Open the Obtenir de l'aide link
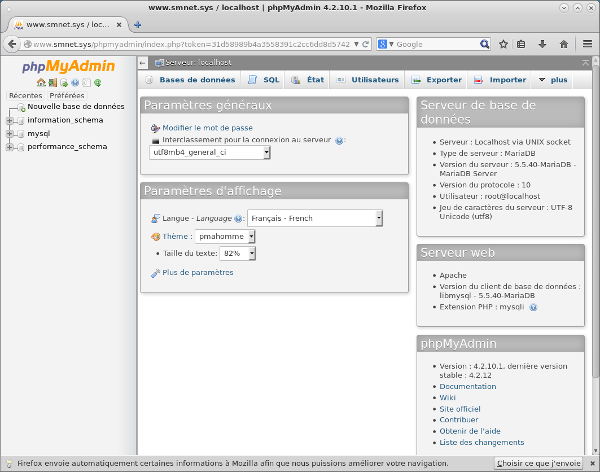Viewport: 600px width, 472px height. tap(470, 431)
